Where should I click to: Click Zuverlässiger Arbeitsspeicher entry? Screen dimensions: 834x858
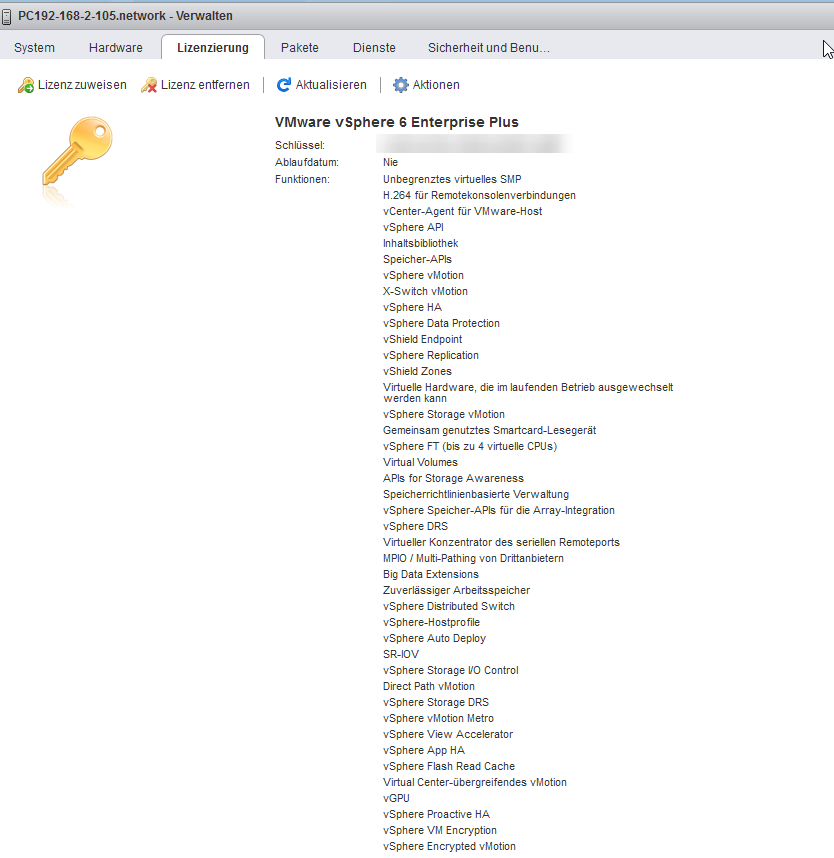456,590
